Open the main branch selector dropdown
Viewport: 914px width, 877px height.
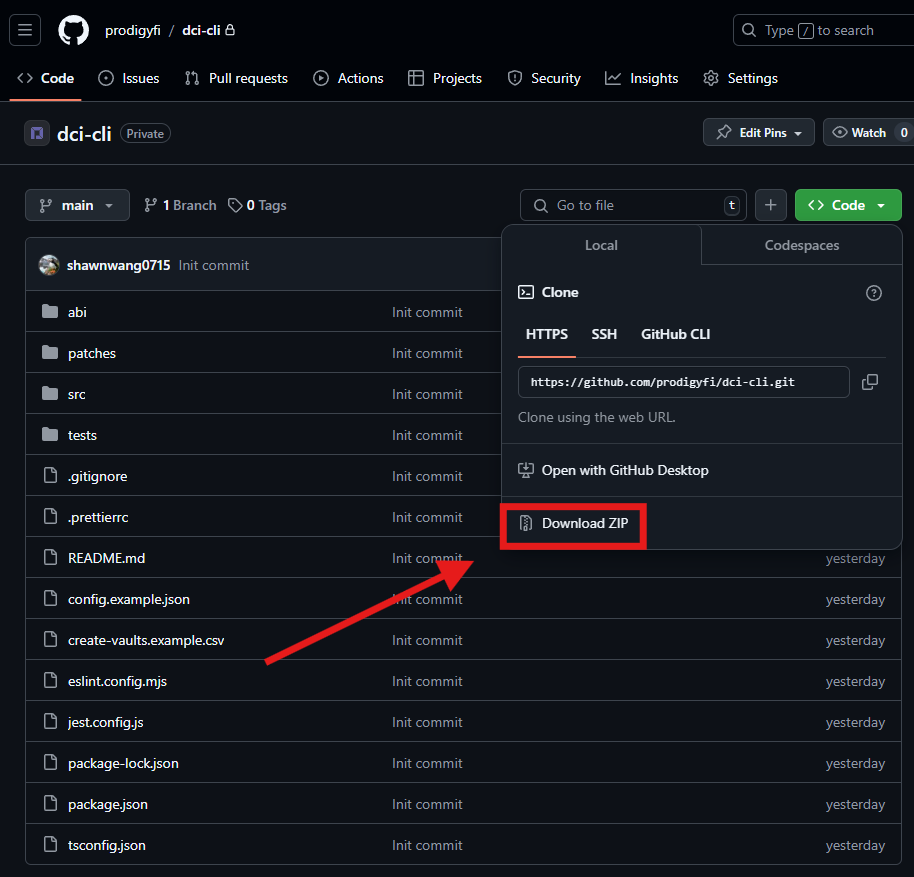click(77, 205)
